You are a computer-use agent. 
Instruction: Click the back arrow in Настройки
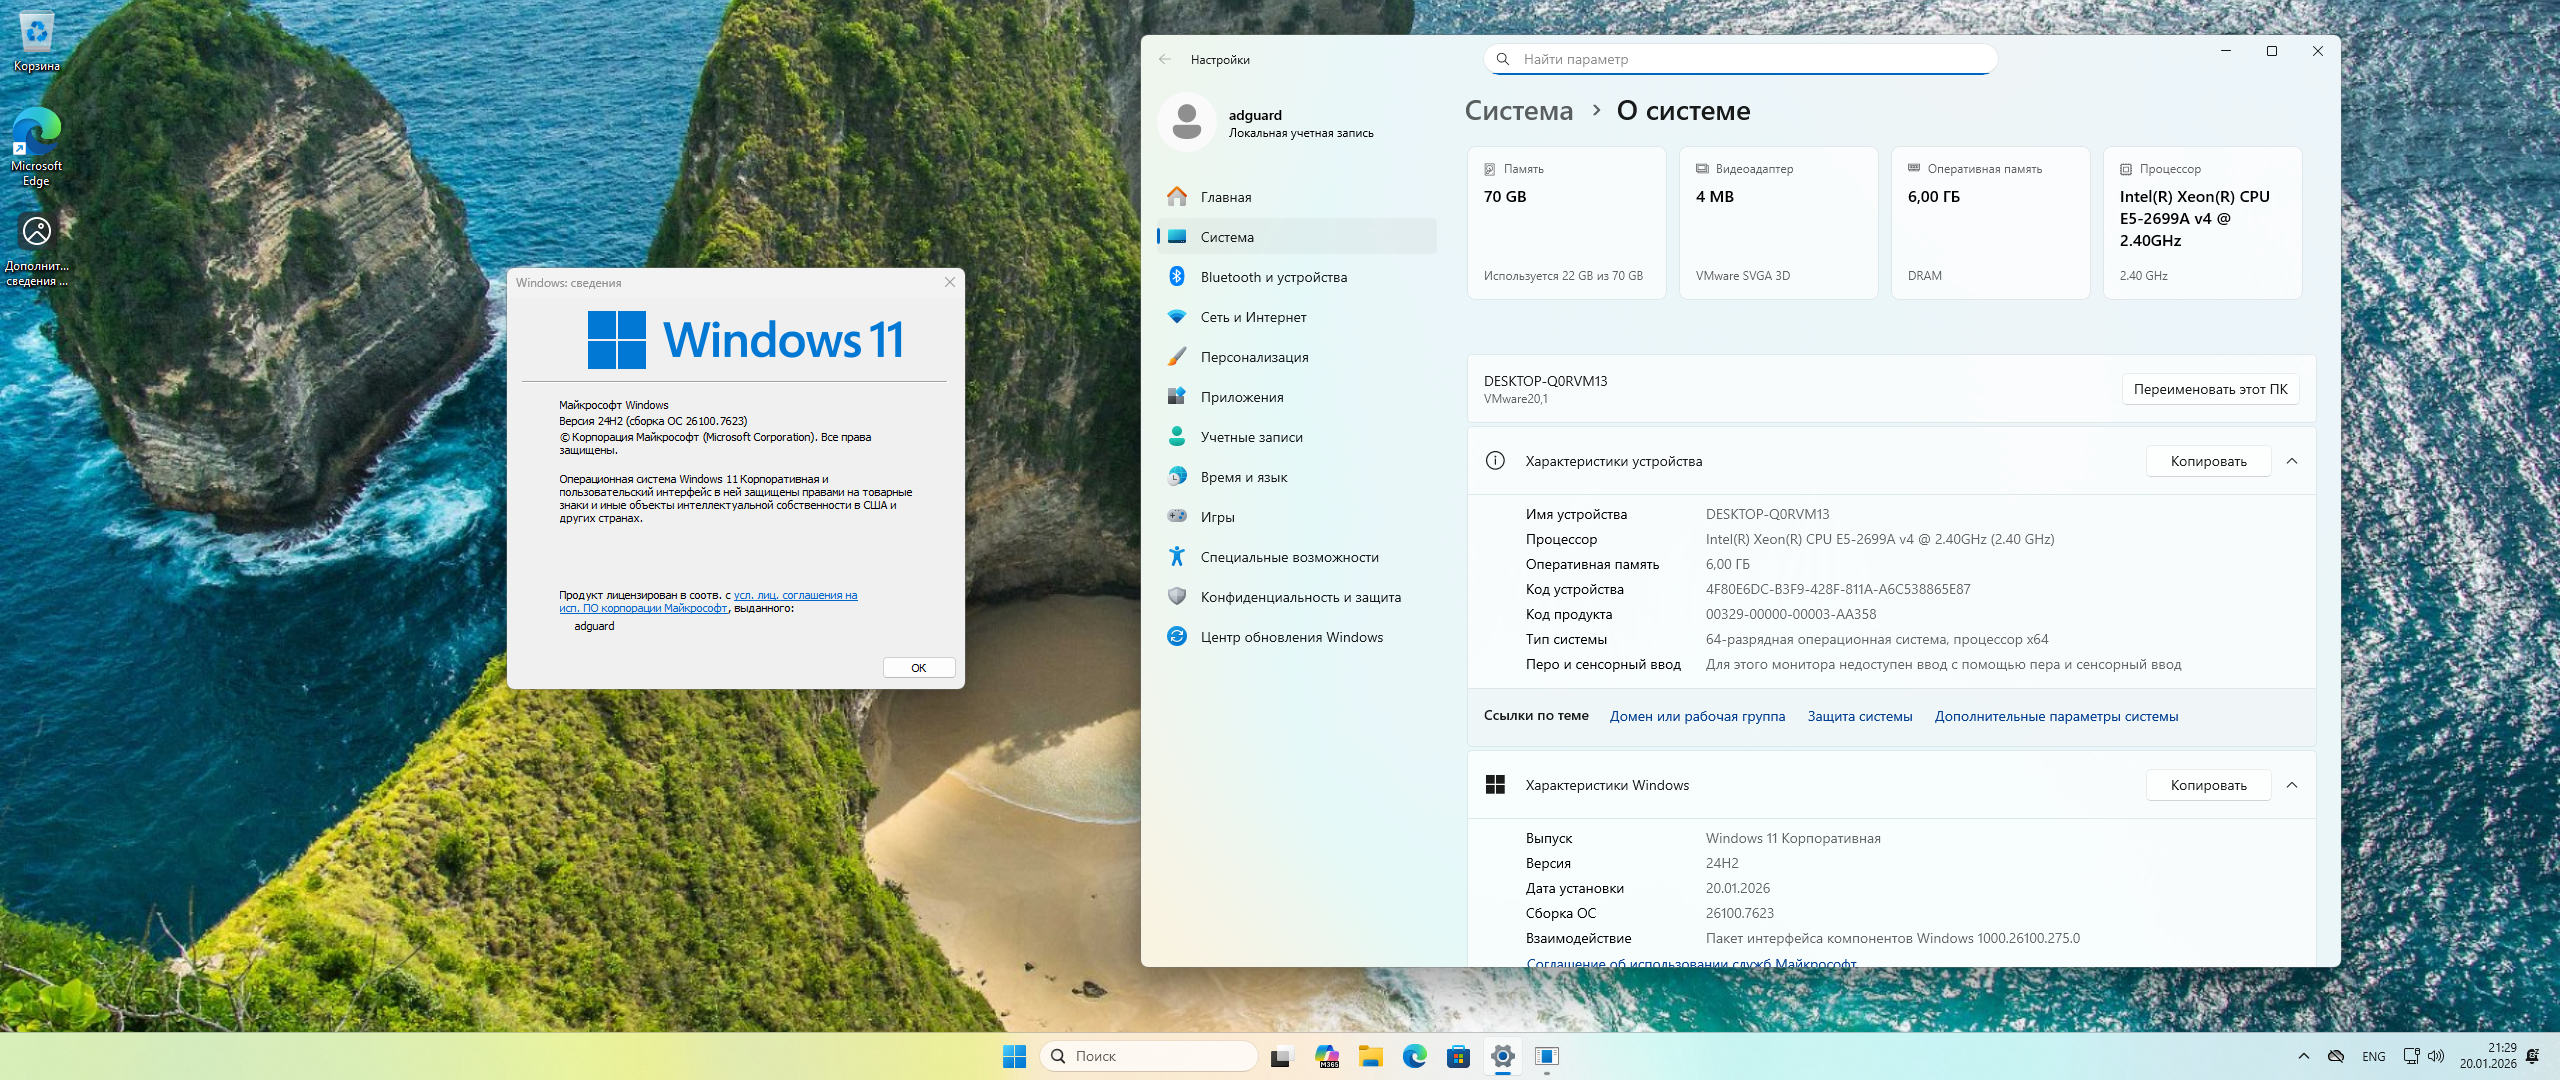(x=1165, y=60)
